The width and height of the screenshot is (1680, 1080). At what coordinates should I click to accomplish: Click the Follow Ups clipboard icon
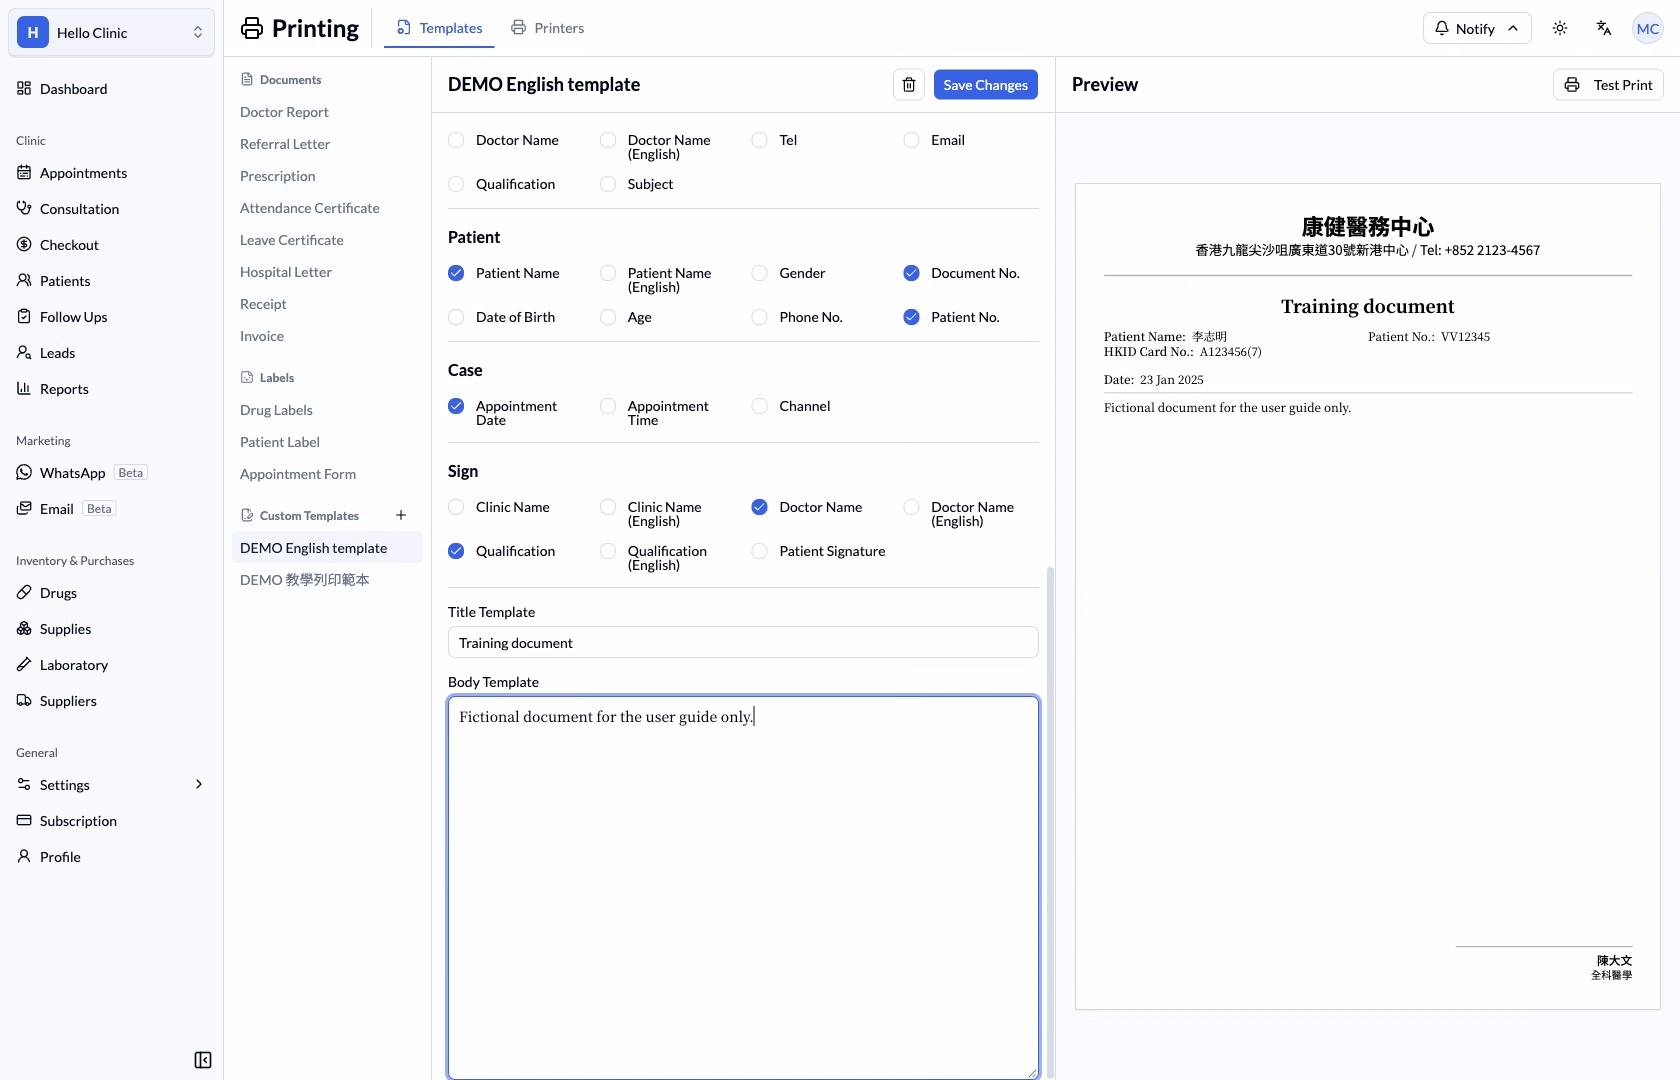[24, 316]
